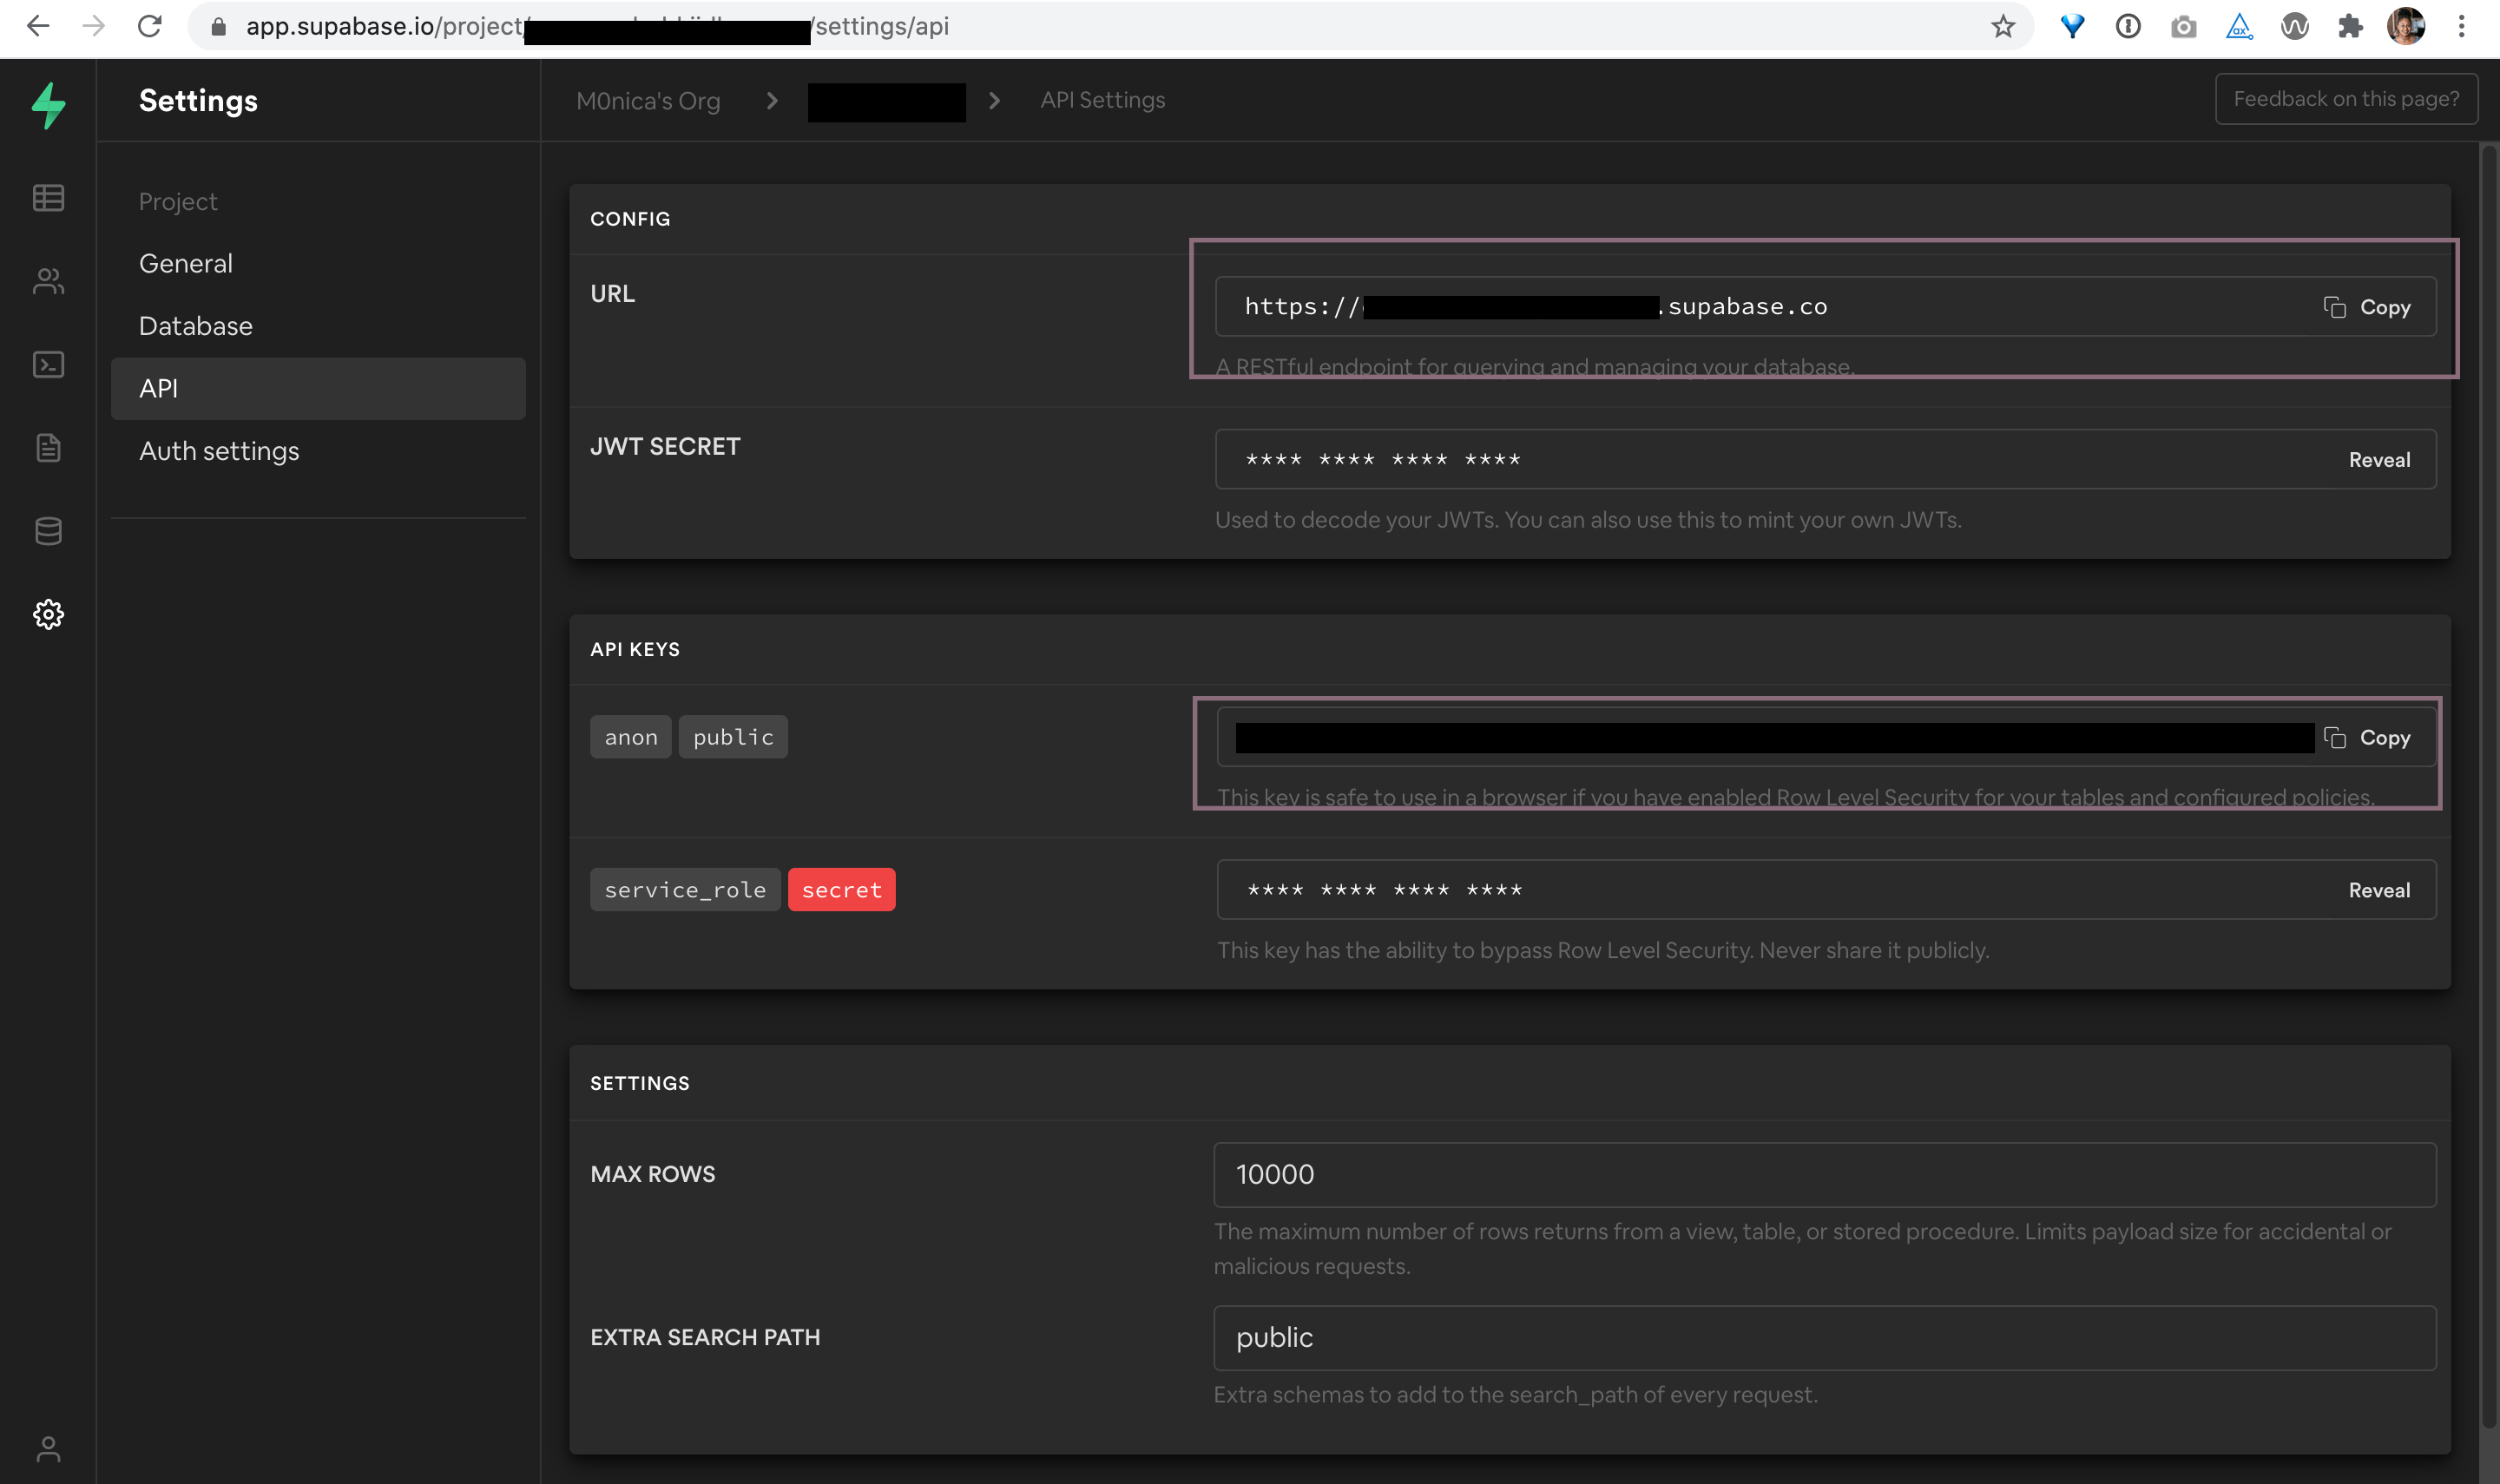Reveal the service_role secret key

(2378, 890)
